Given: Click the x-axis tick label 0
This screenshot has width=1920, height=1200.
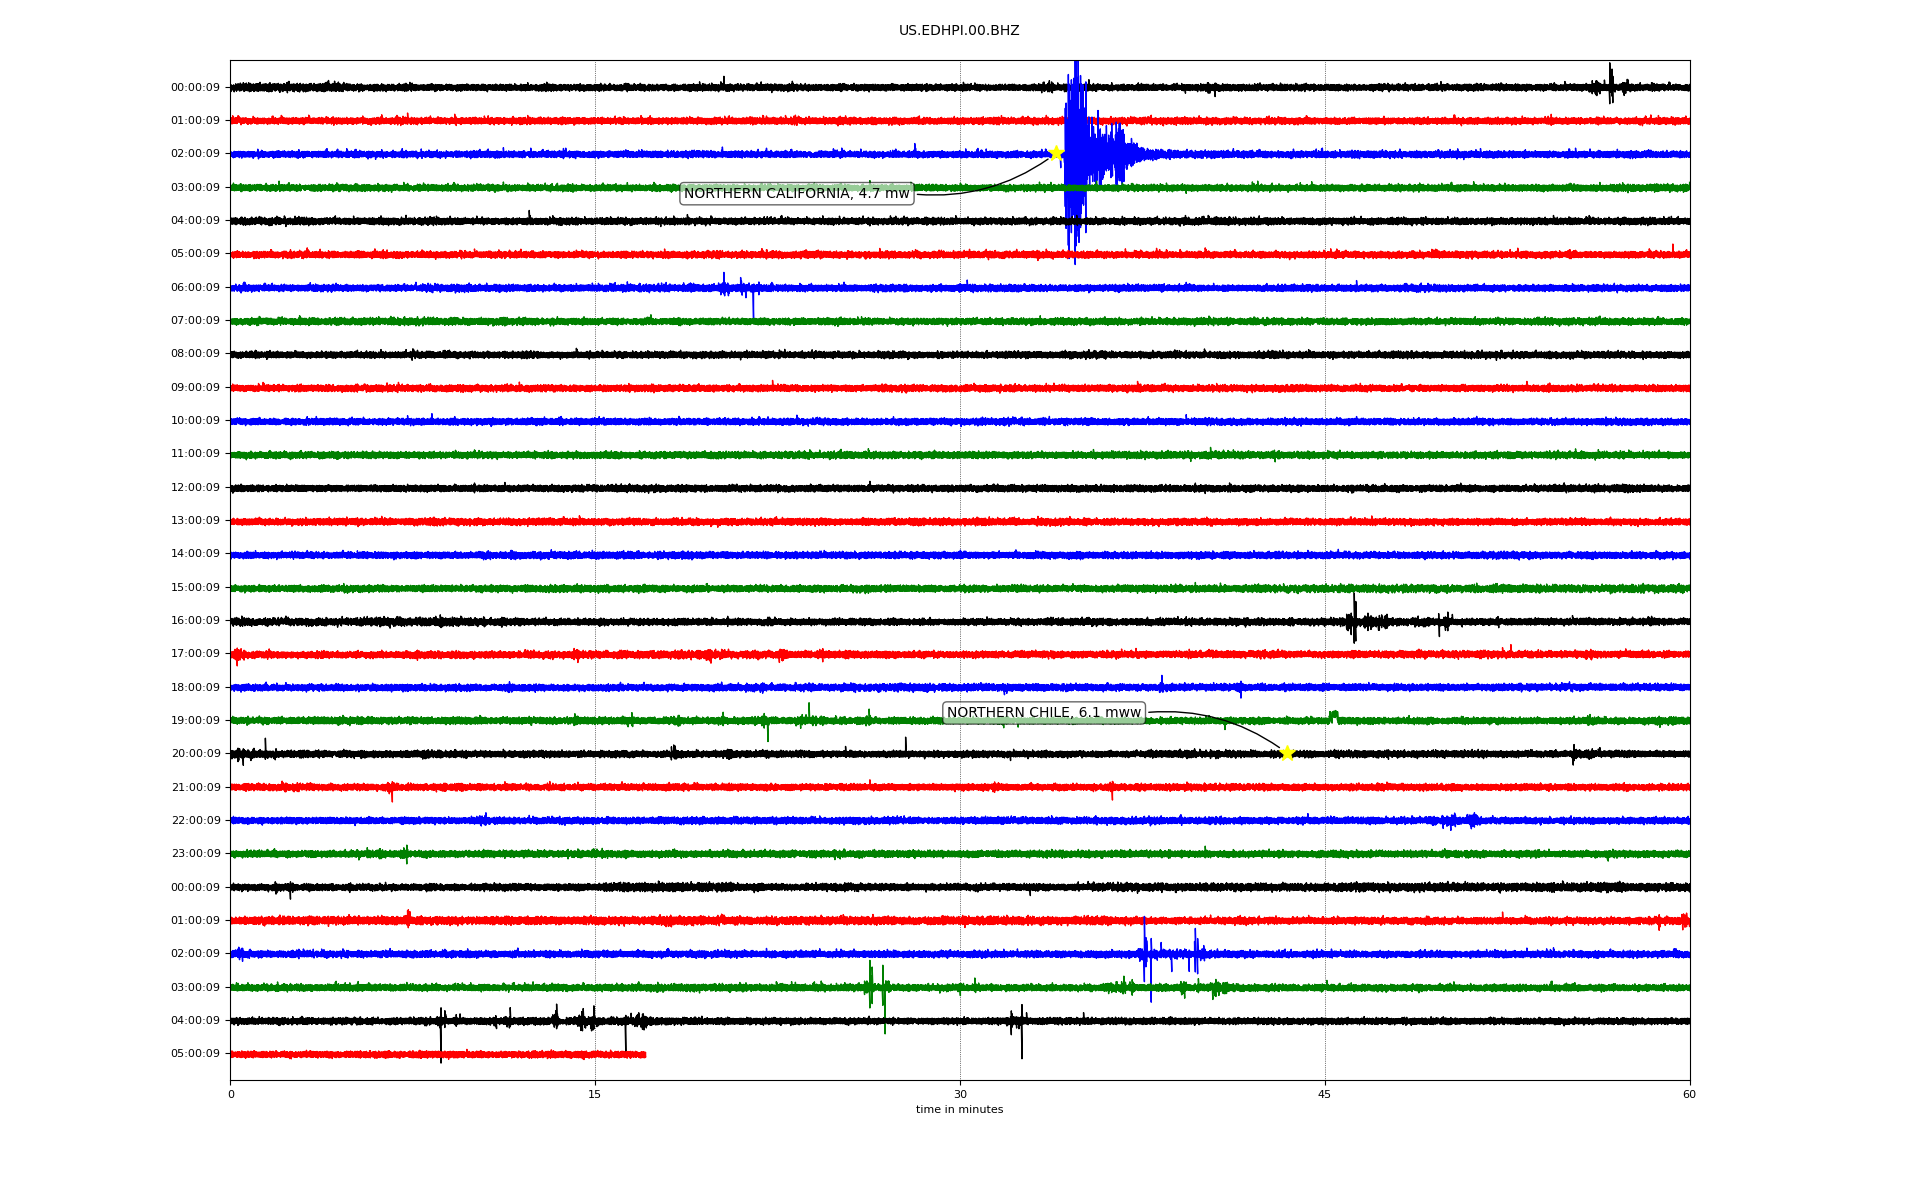Looking at the screenshot, I should (x=231, y=1094).
